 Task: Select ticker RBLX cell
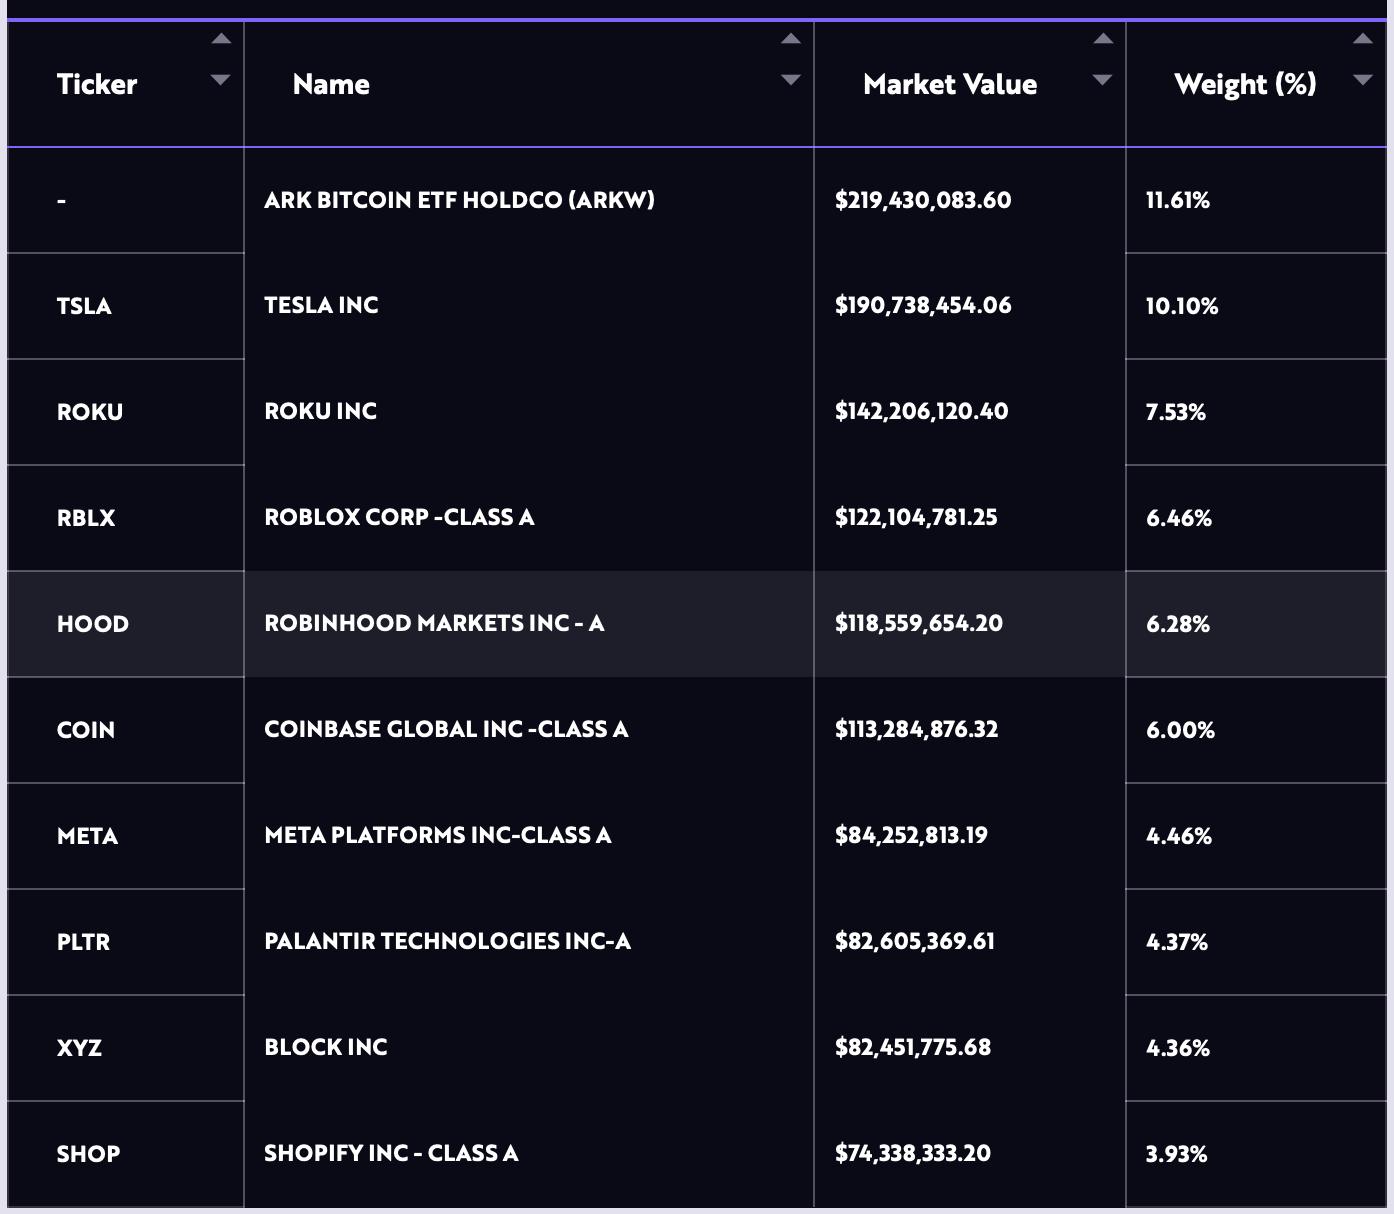click(126, 518)
